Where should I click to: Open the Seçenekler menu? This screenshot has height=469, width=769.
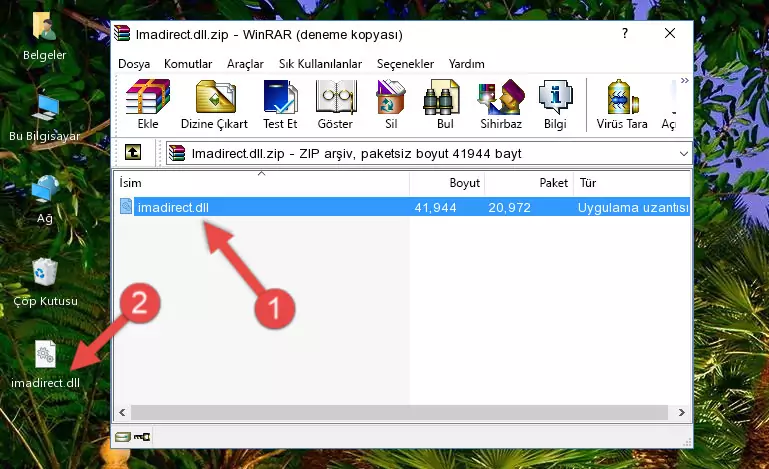click(x=406, y=64)
